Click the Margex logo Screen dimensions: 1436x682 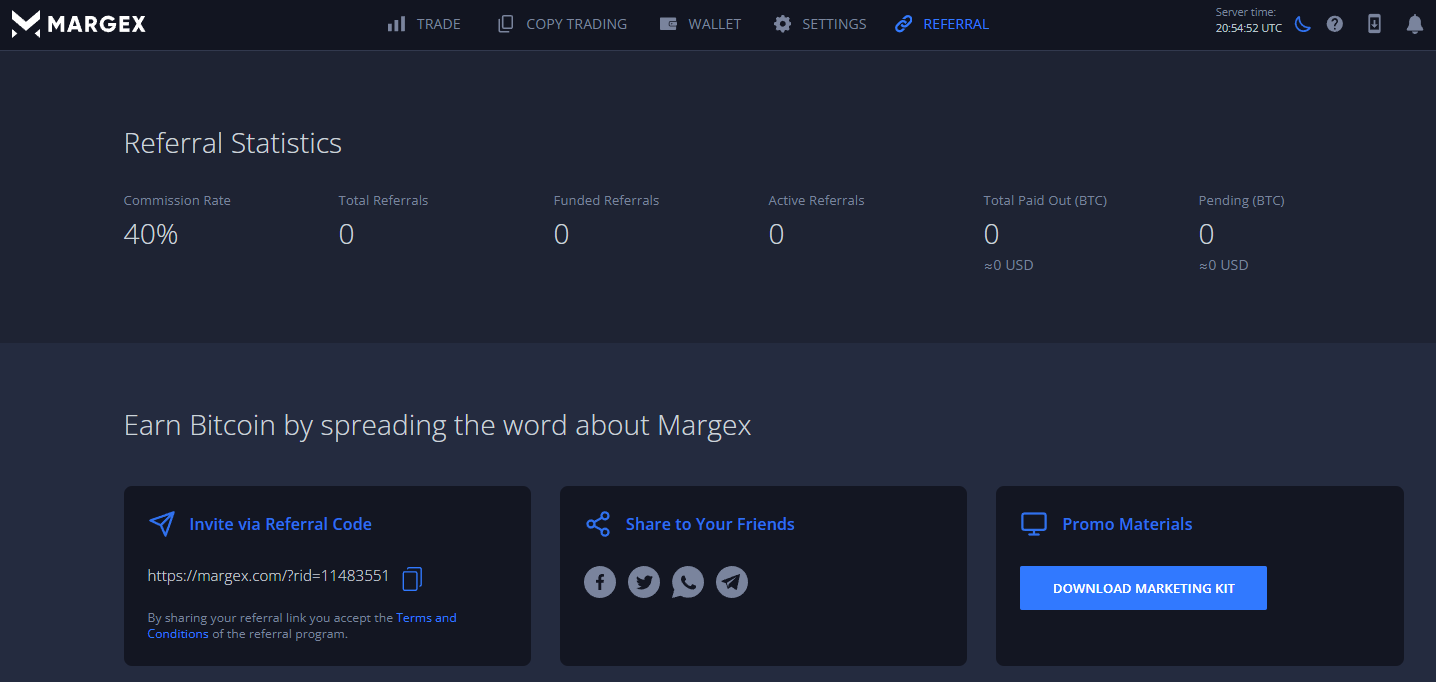pyautogui.click(x=78, y=24)
